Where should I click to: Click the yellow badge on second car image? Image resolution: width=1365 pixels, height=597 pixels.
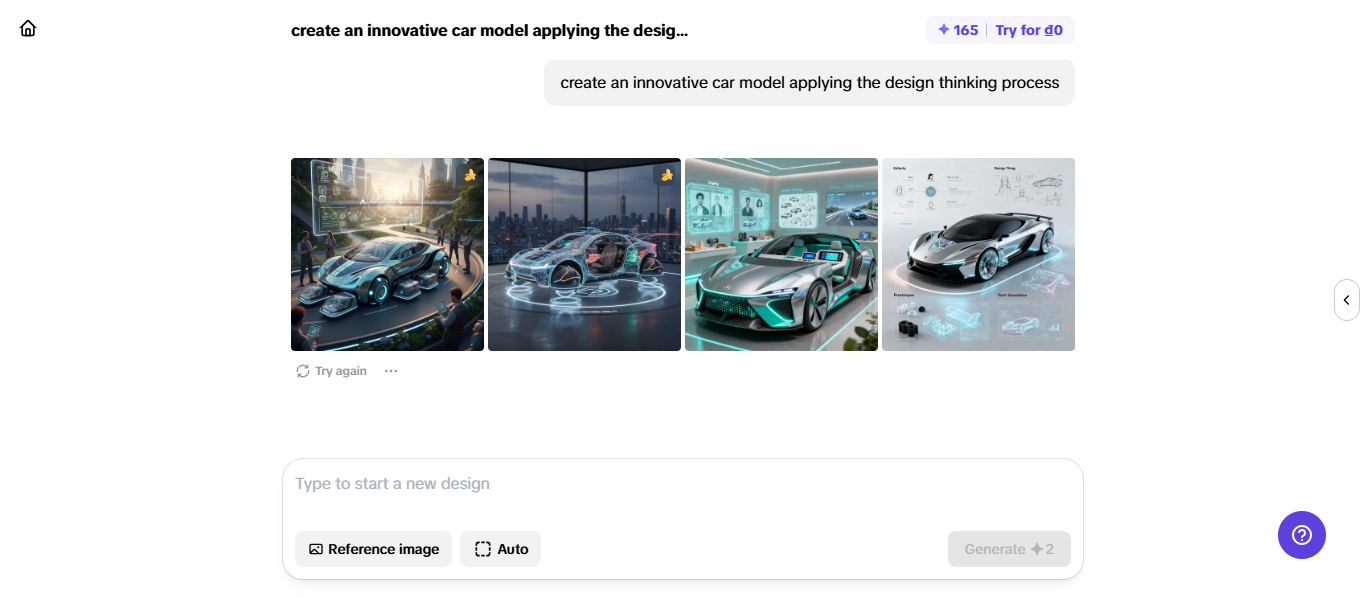coord(667,175)
